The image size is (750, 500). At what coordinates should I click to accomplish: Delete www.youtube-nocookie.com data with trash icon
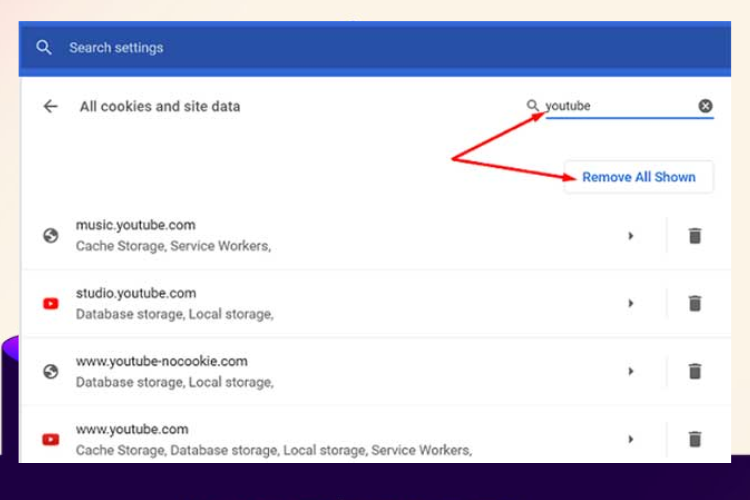tap(695, 371)
